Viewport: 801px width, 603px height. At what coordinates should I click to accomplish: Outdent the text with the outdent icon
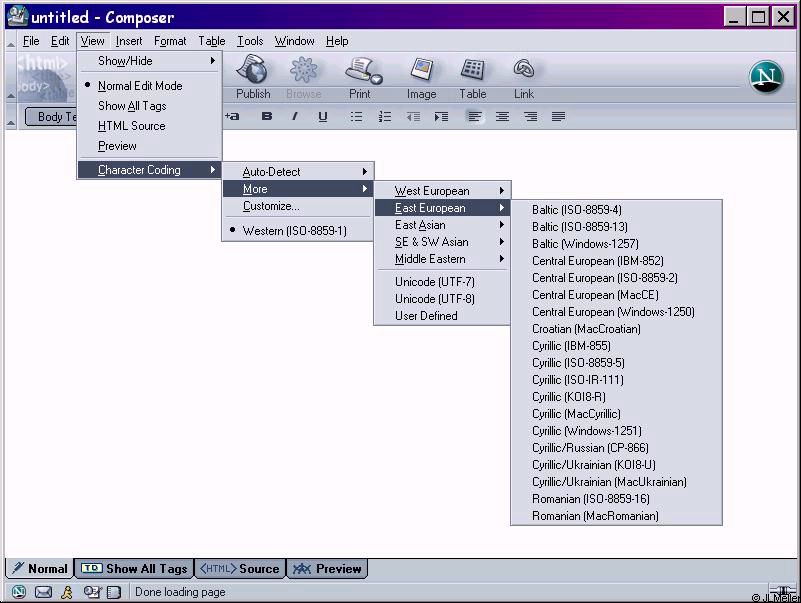[413, 117]
